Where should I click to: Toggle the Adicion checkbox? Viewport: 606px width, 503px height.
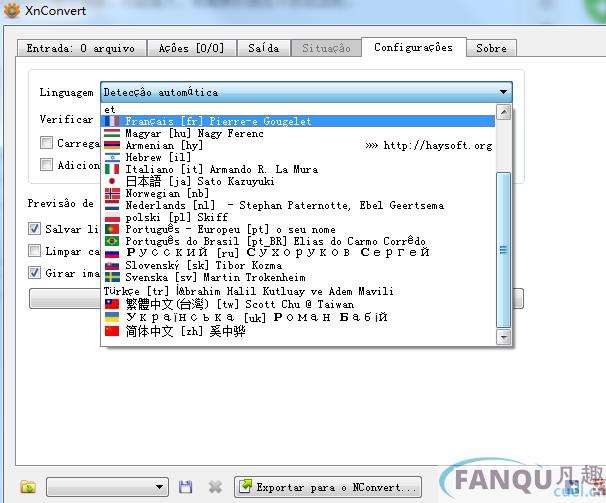click(46, 164)
